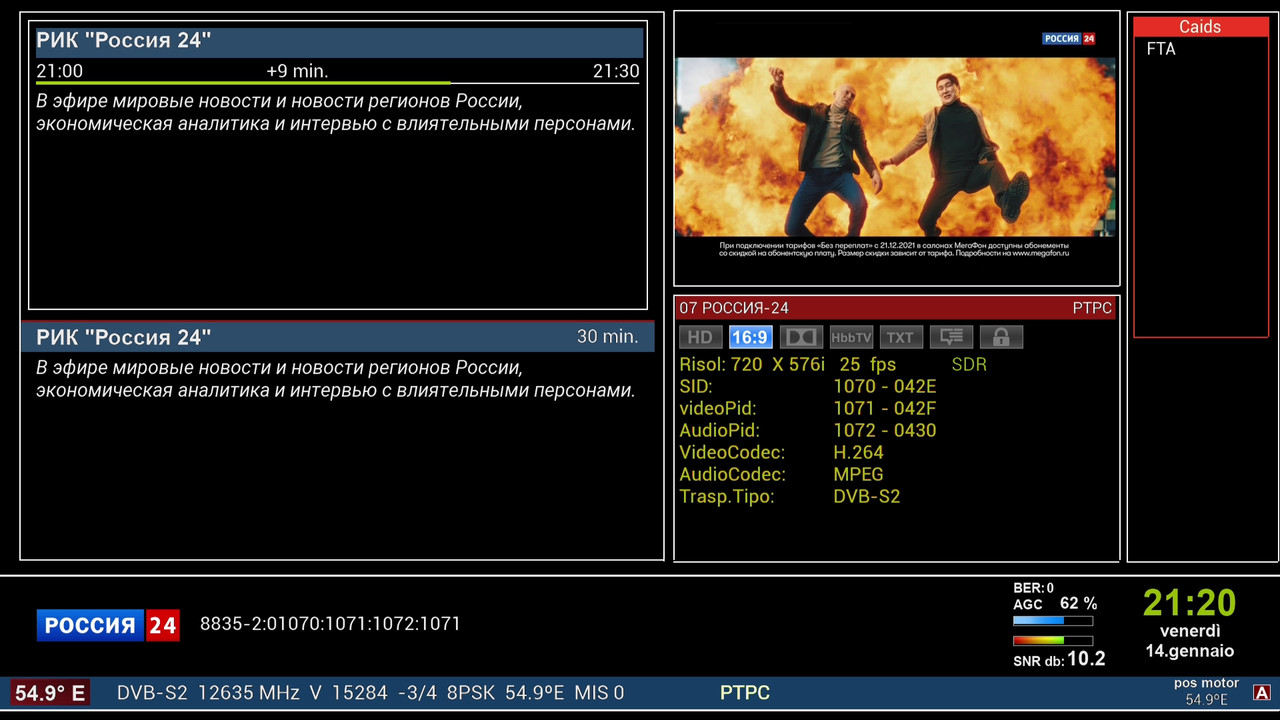Click AudioPid value 1072 - 0430
Viewport: 1280px width, 720px height.
(885, 431)
